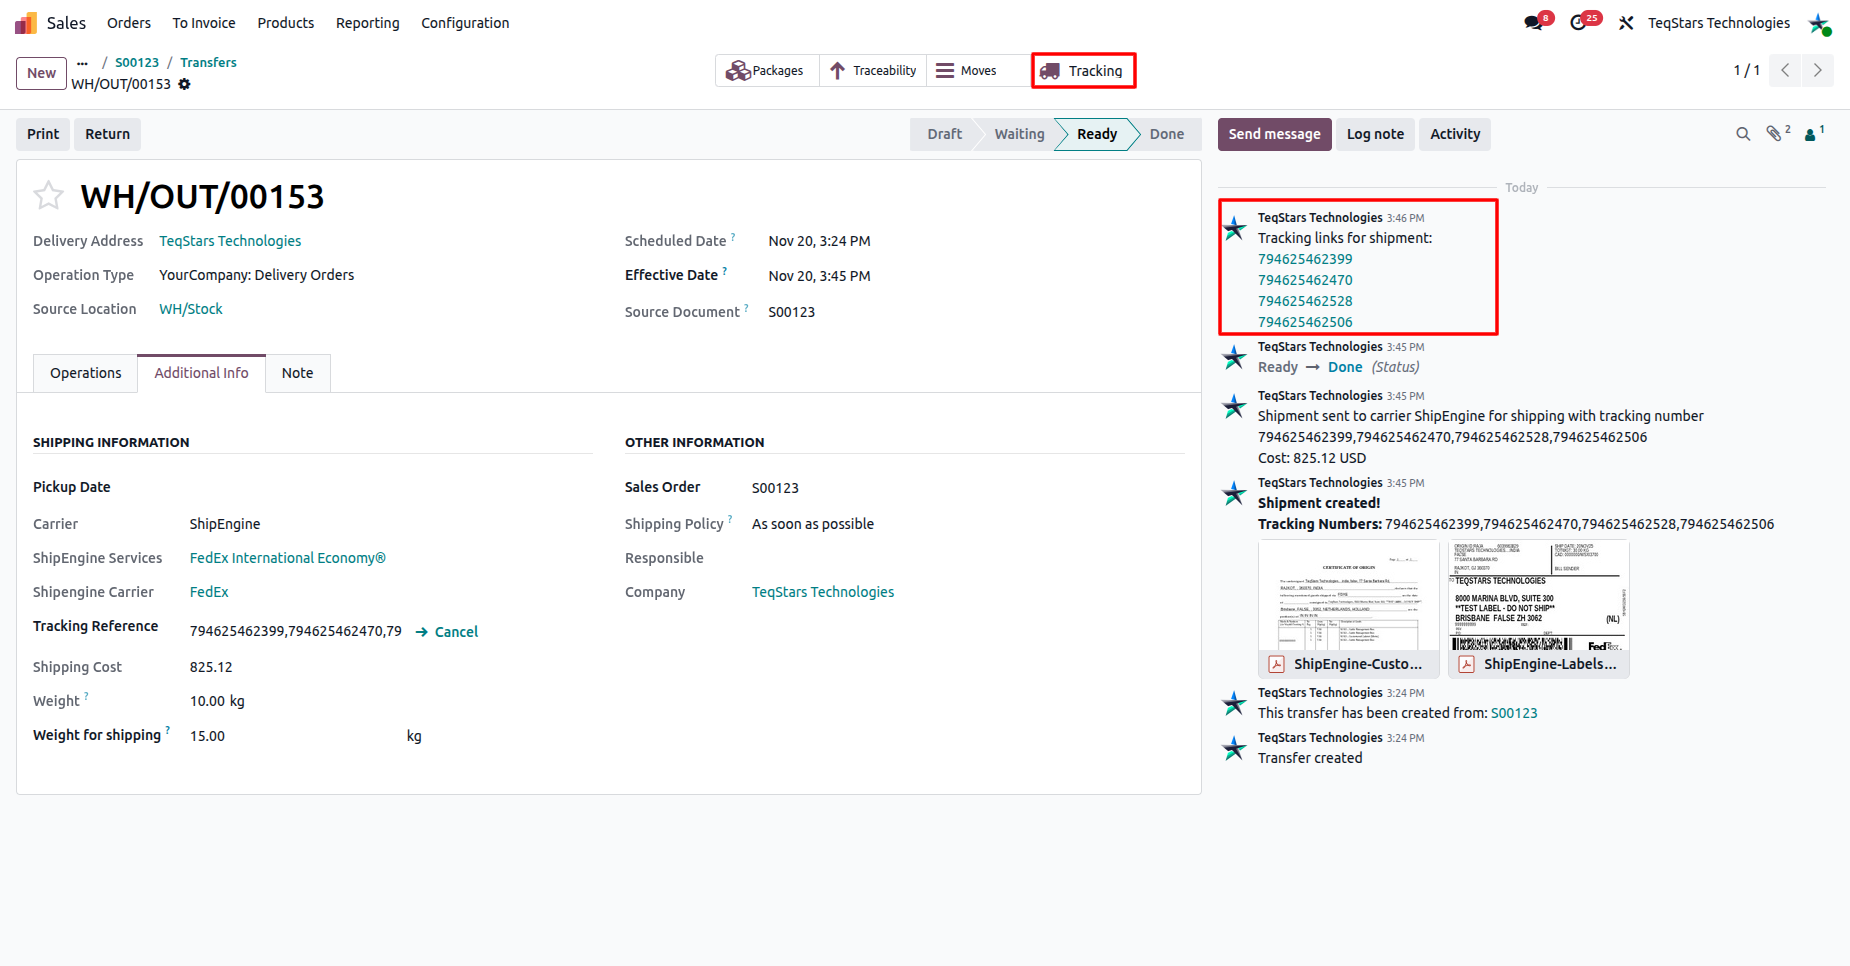
Task: Open the ShipEngine-Customs PDF attachment
Action: (1349, 609)
